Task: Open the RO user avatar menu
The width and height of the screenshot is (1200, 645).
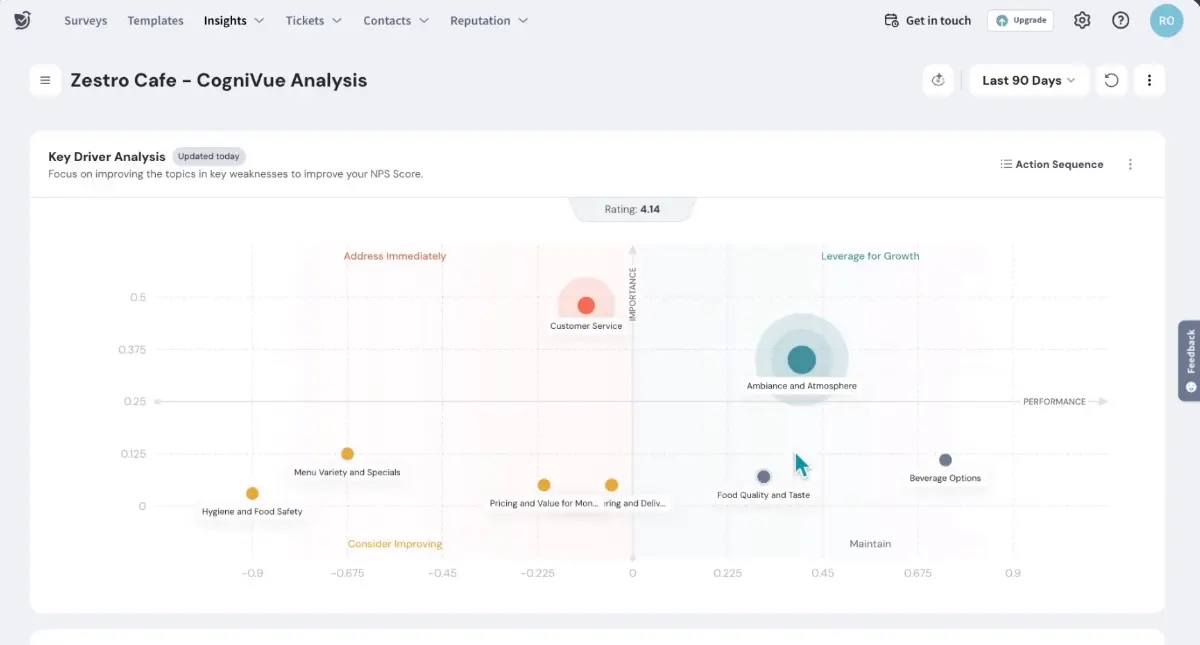Action: 1167,20
